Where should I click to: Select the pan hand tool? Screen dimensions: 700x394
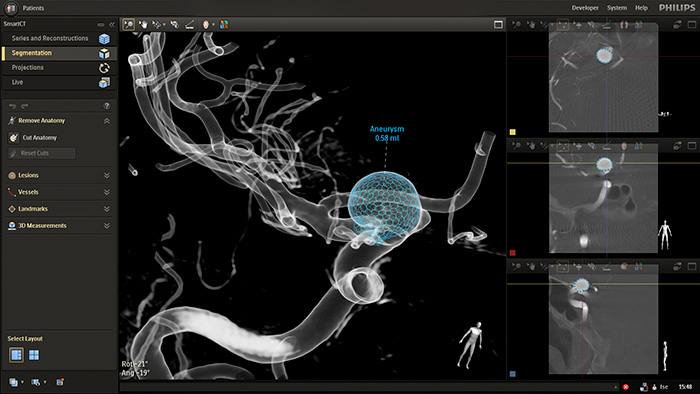[143, 25]
